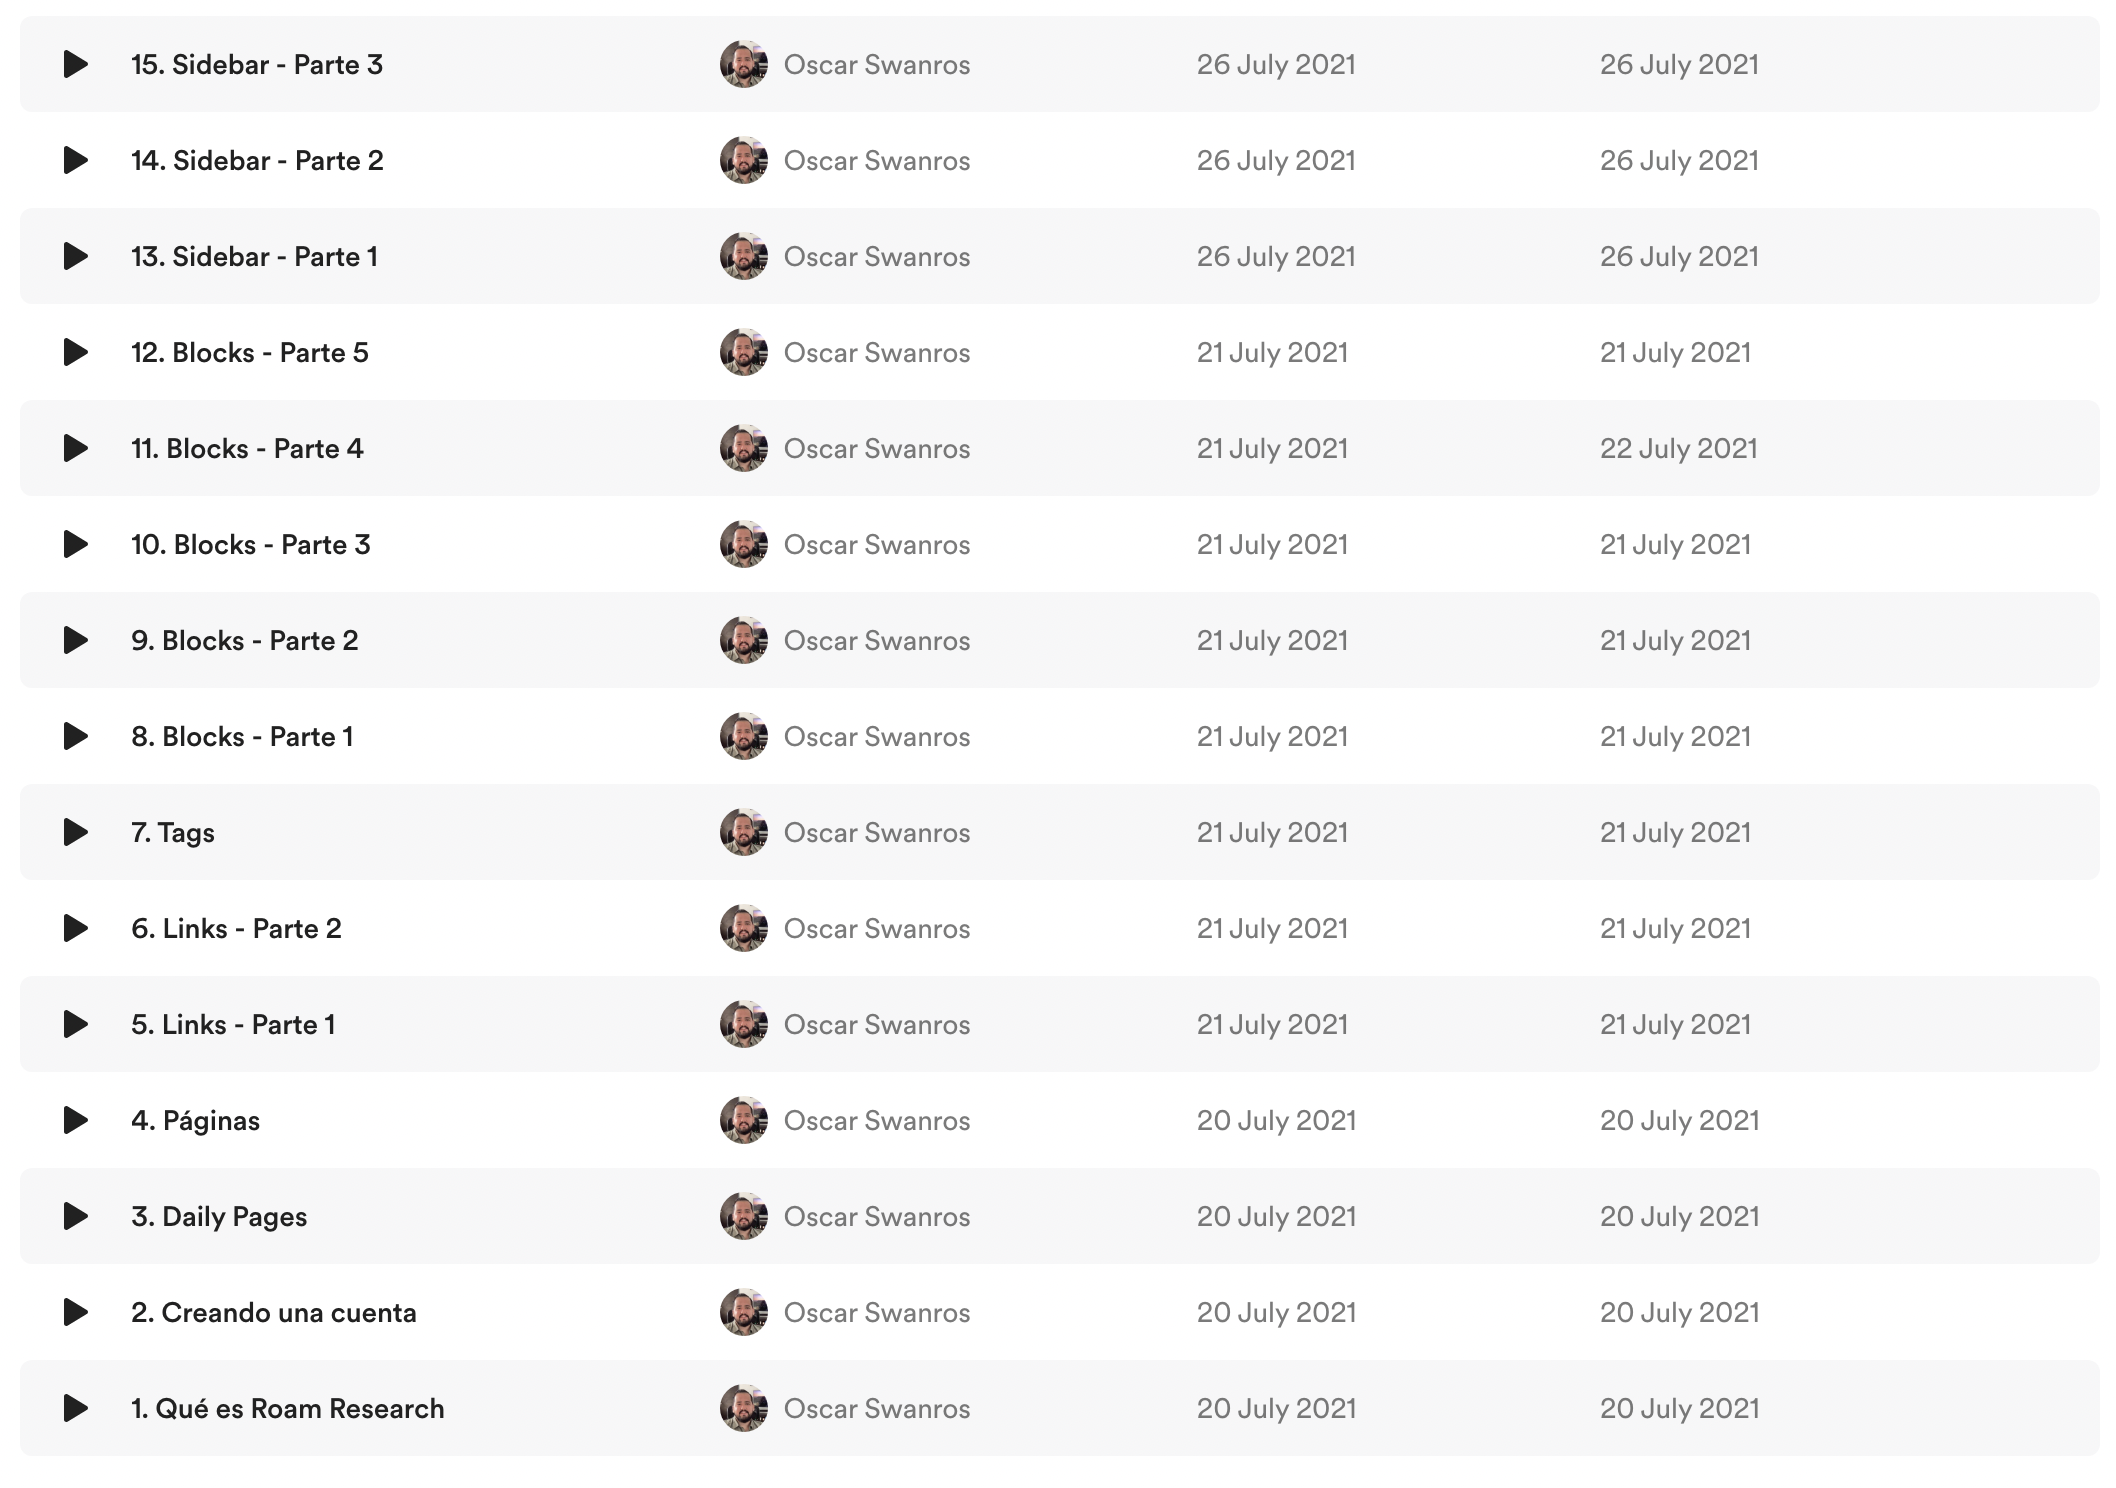Click first 26 July 2021 date in Sidebar - Parte 3 row
Image resolution: width=2116 pixels, height=1488 pixels.
tap(1276, 65)
